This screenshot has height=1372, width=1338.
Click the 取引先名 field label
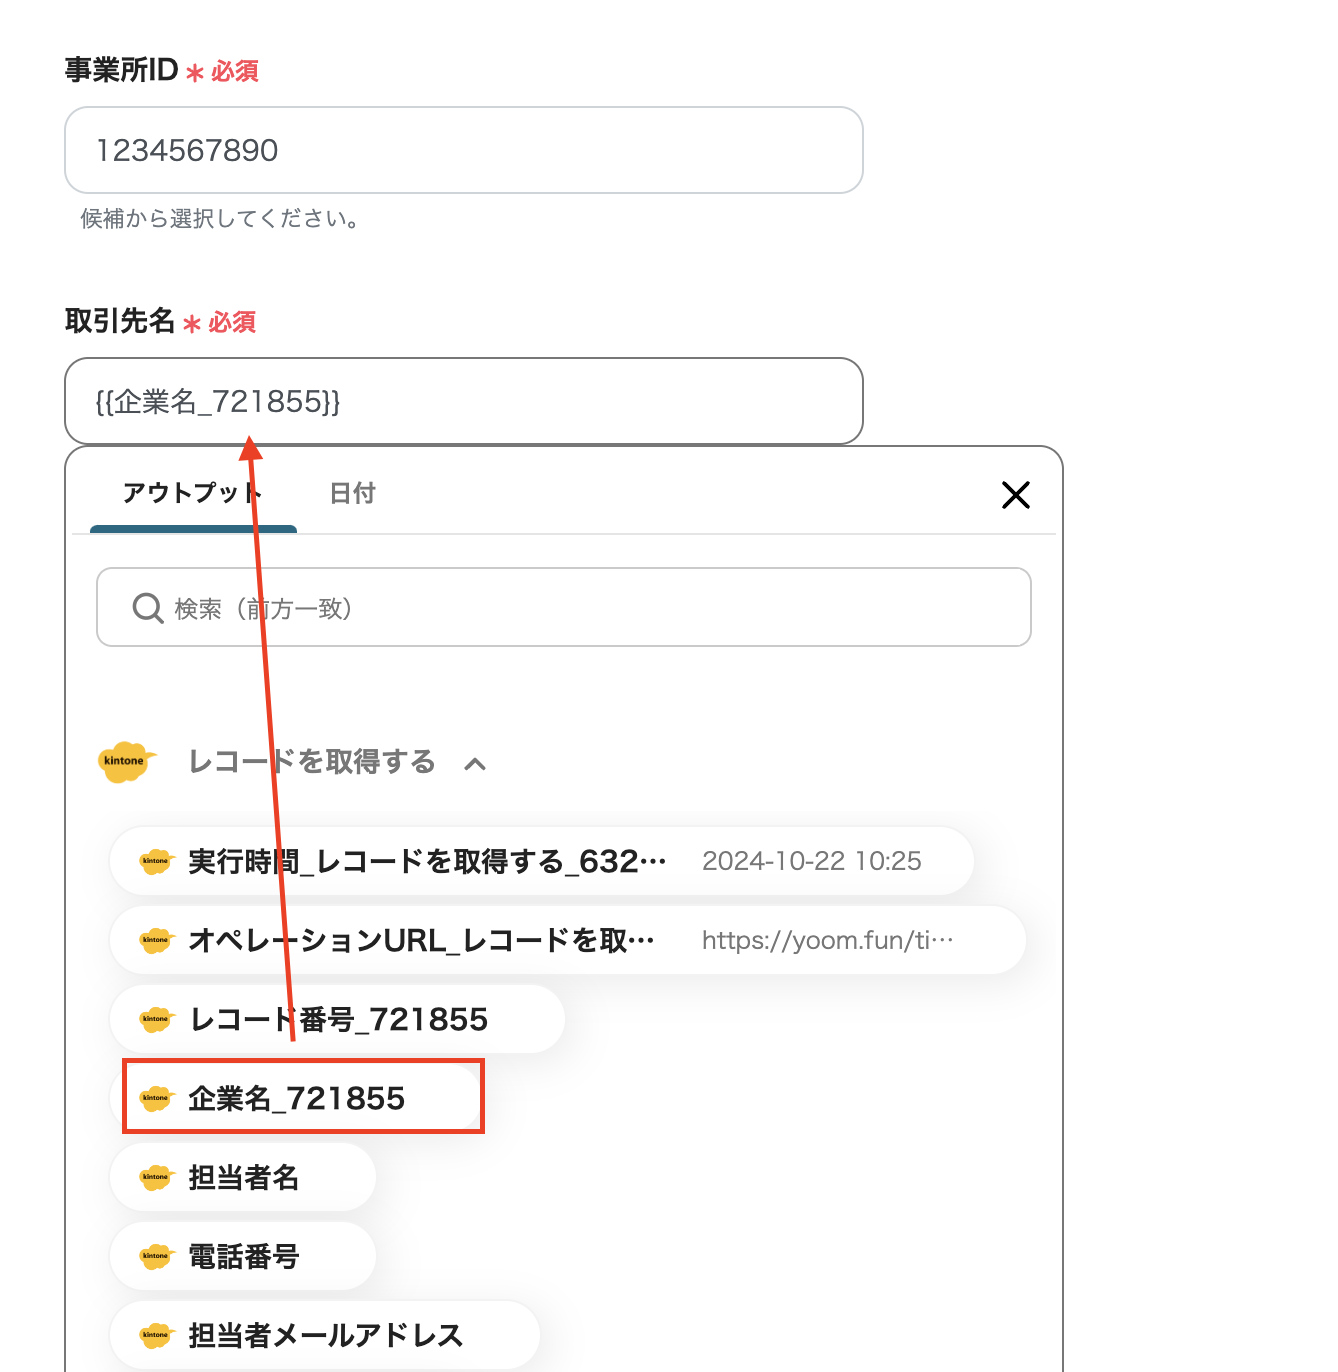120,321
